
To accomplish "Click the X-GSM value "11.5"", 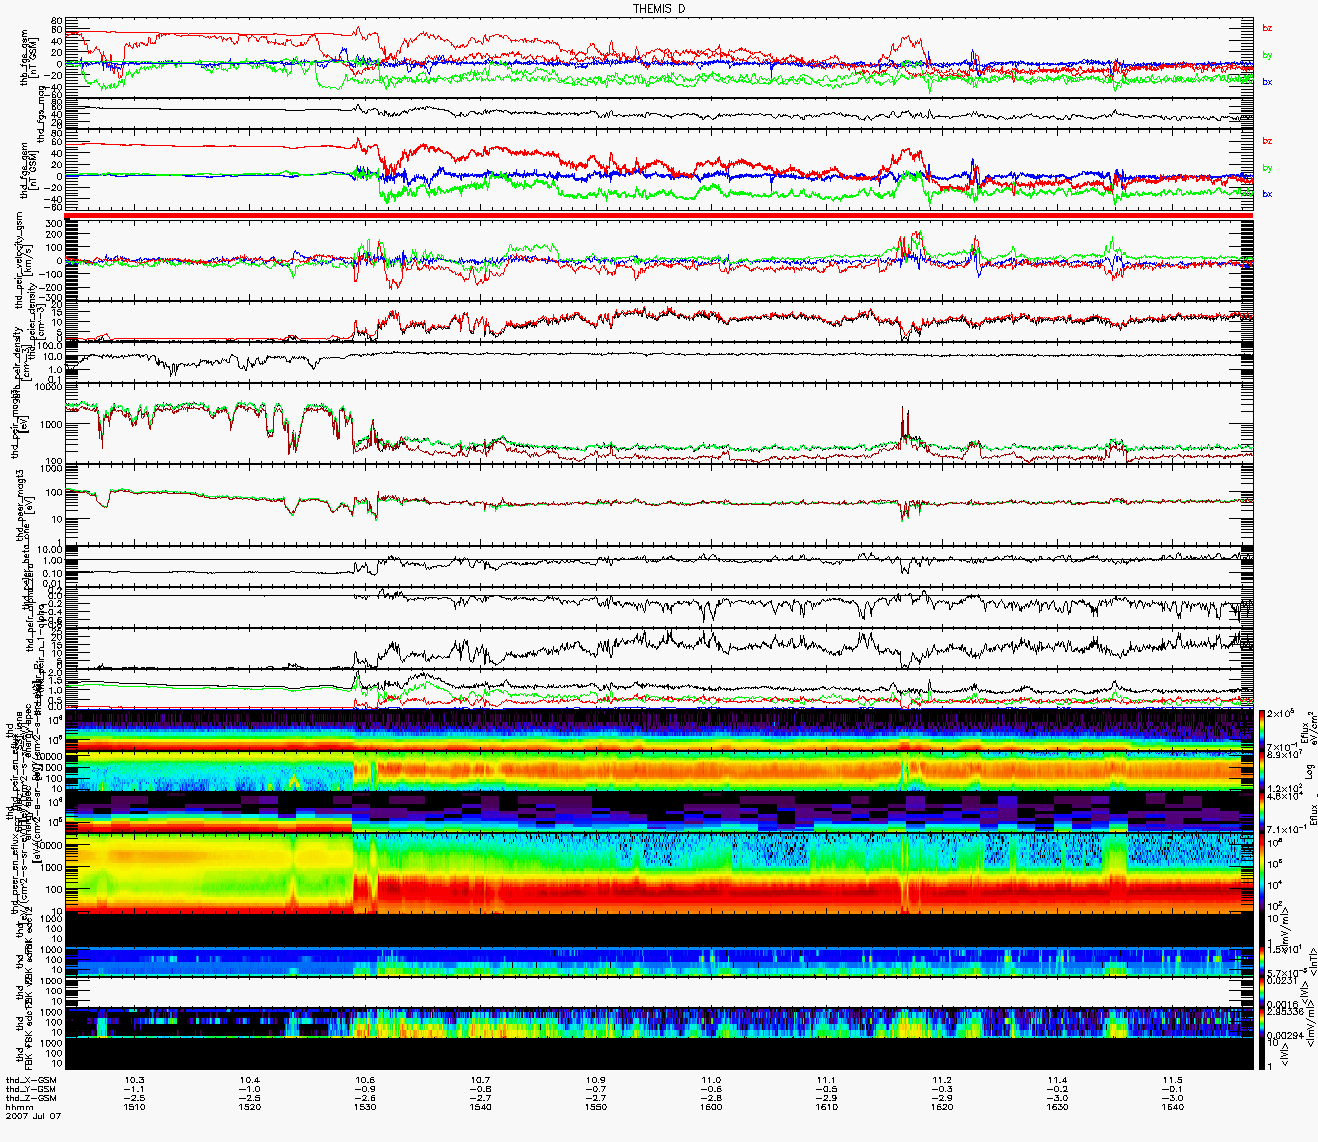I will [1172, 1080].
